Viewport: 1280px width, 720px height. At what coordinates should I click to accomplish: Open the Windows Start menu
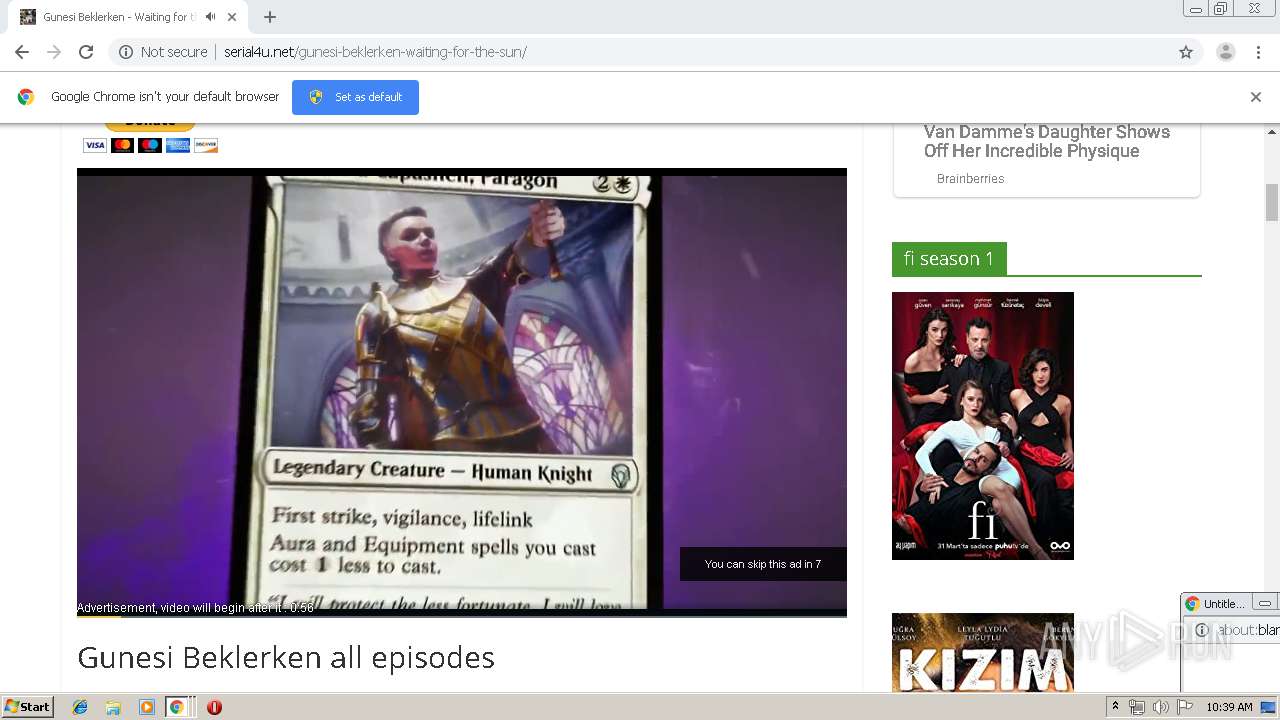click(28, 706)
